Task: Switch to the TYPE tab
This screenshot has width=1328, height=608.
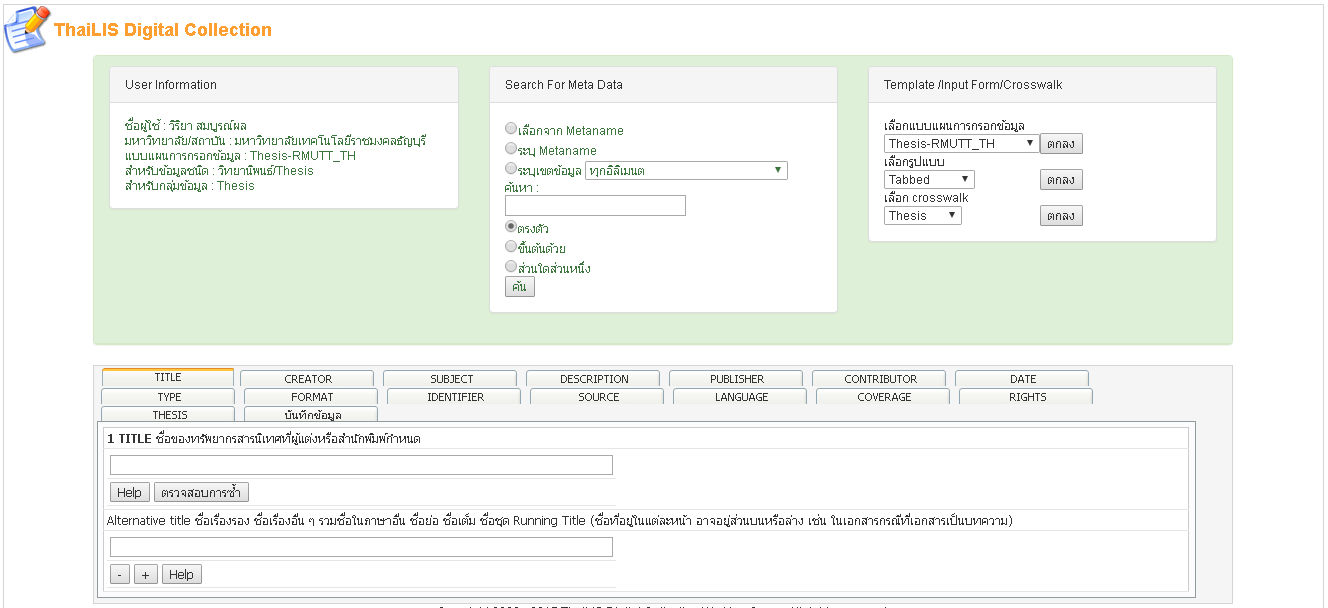Action: [x=168, y=397]
